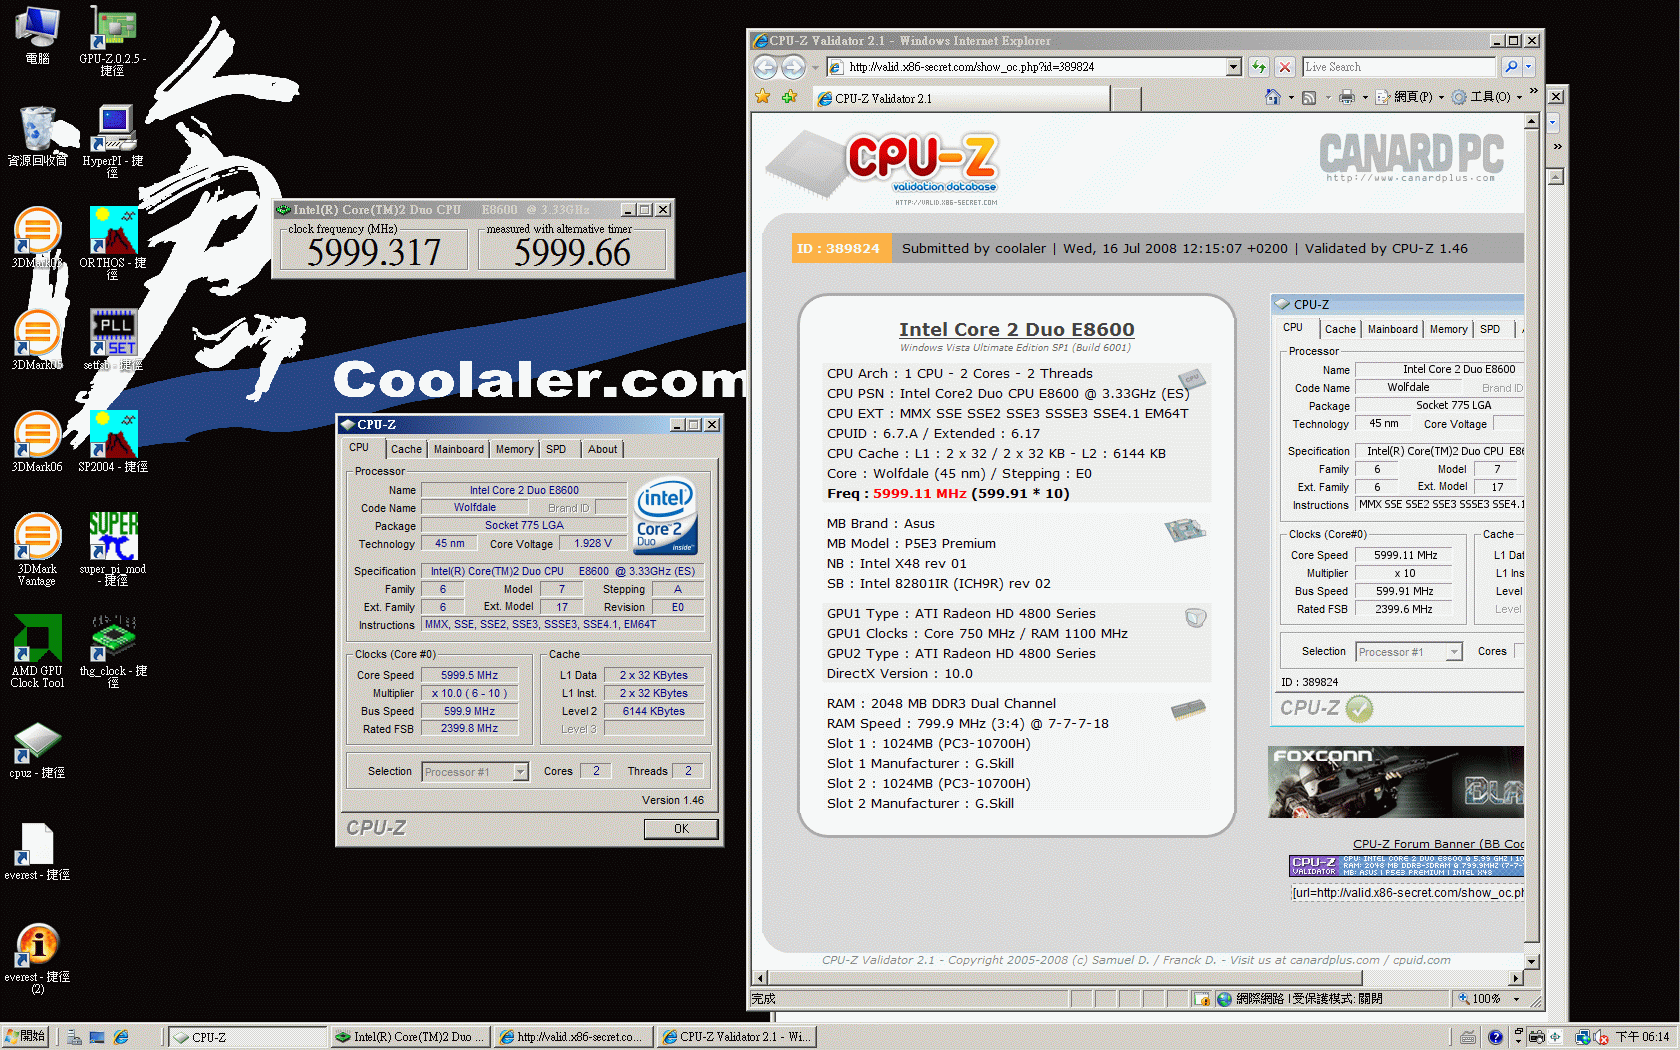Image resolution: width=1680 pixels, height=1050 pixels.
Task: Open the SetFSB PLL SET desktop shortcut
Action: (x=113, y=340)
